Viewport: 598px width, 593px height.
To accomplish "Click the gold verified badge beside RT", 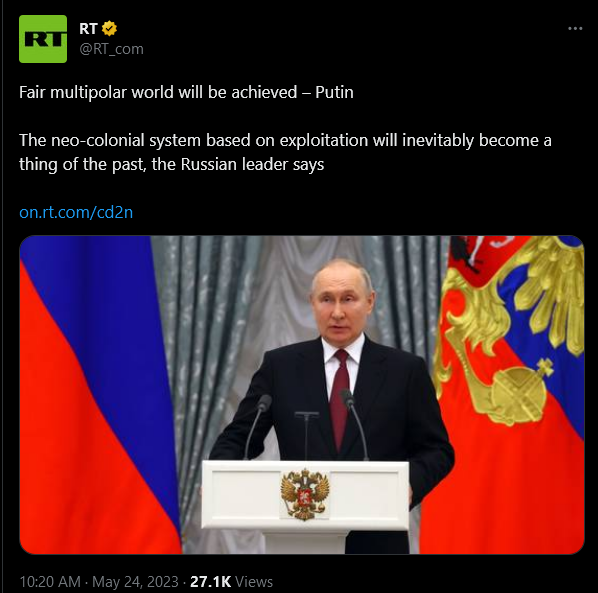I will (x=109, y=29).
